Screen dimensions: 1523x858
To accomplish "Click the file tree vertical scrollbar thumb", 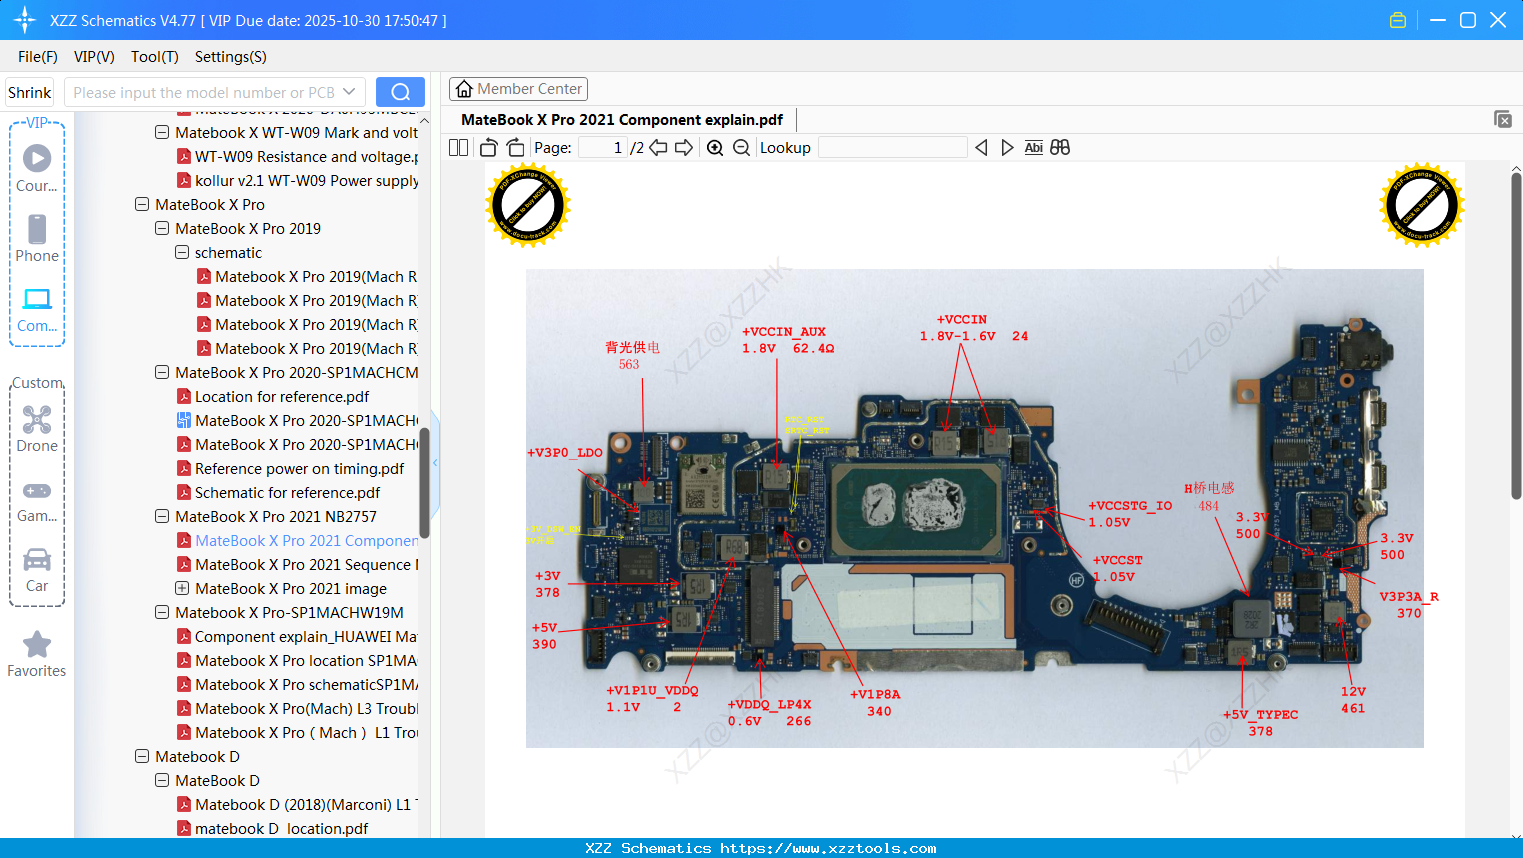I will [425, 483].
